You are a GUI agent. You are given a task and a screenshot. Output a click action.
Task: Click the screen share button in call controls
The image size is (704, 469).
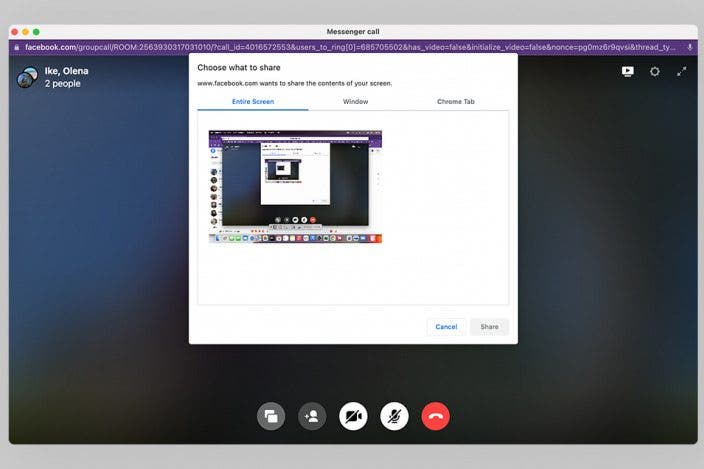(x=271, y=416)
